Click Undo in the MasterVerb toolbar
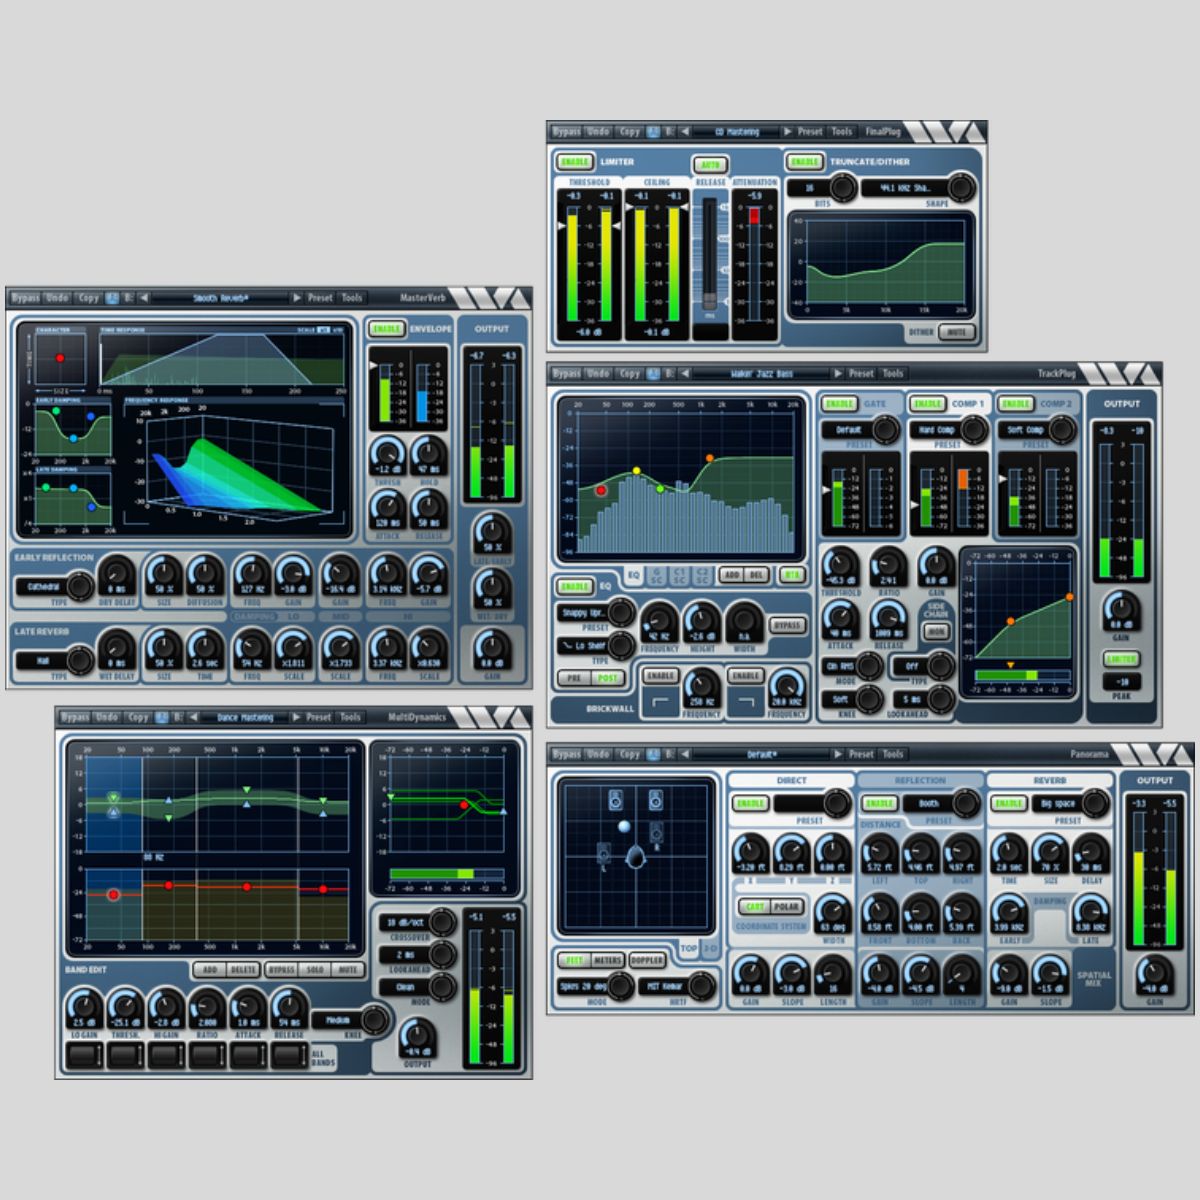The image size is (1200, 1200). tap(57, 298)
